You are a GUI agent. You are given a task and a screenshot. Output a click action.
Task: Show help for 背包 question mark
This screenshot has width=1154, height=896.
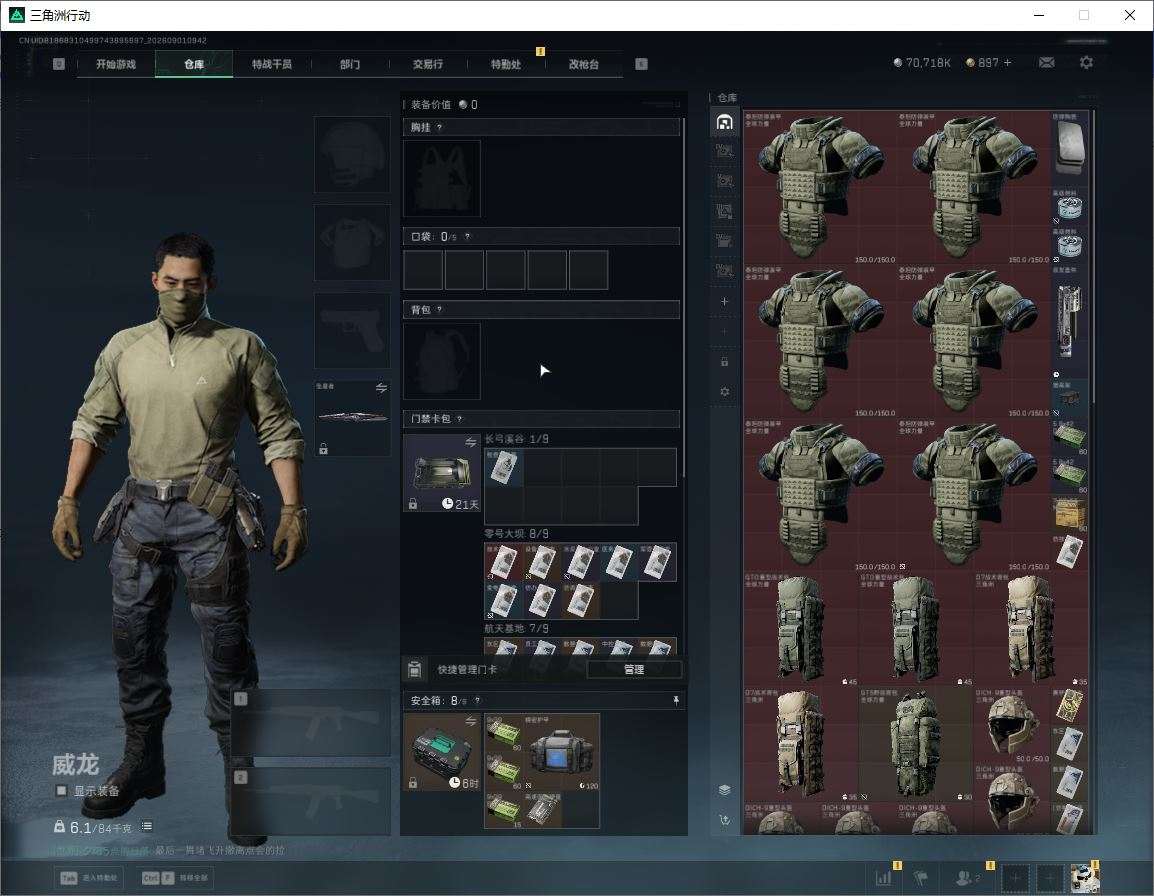point(439,309)
